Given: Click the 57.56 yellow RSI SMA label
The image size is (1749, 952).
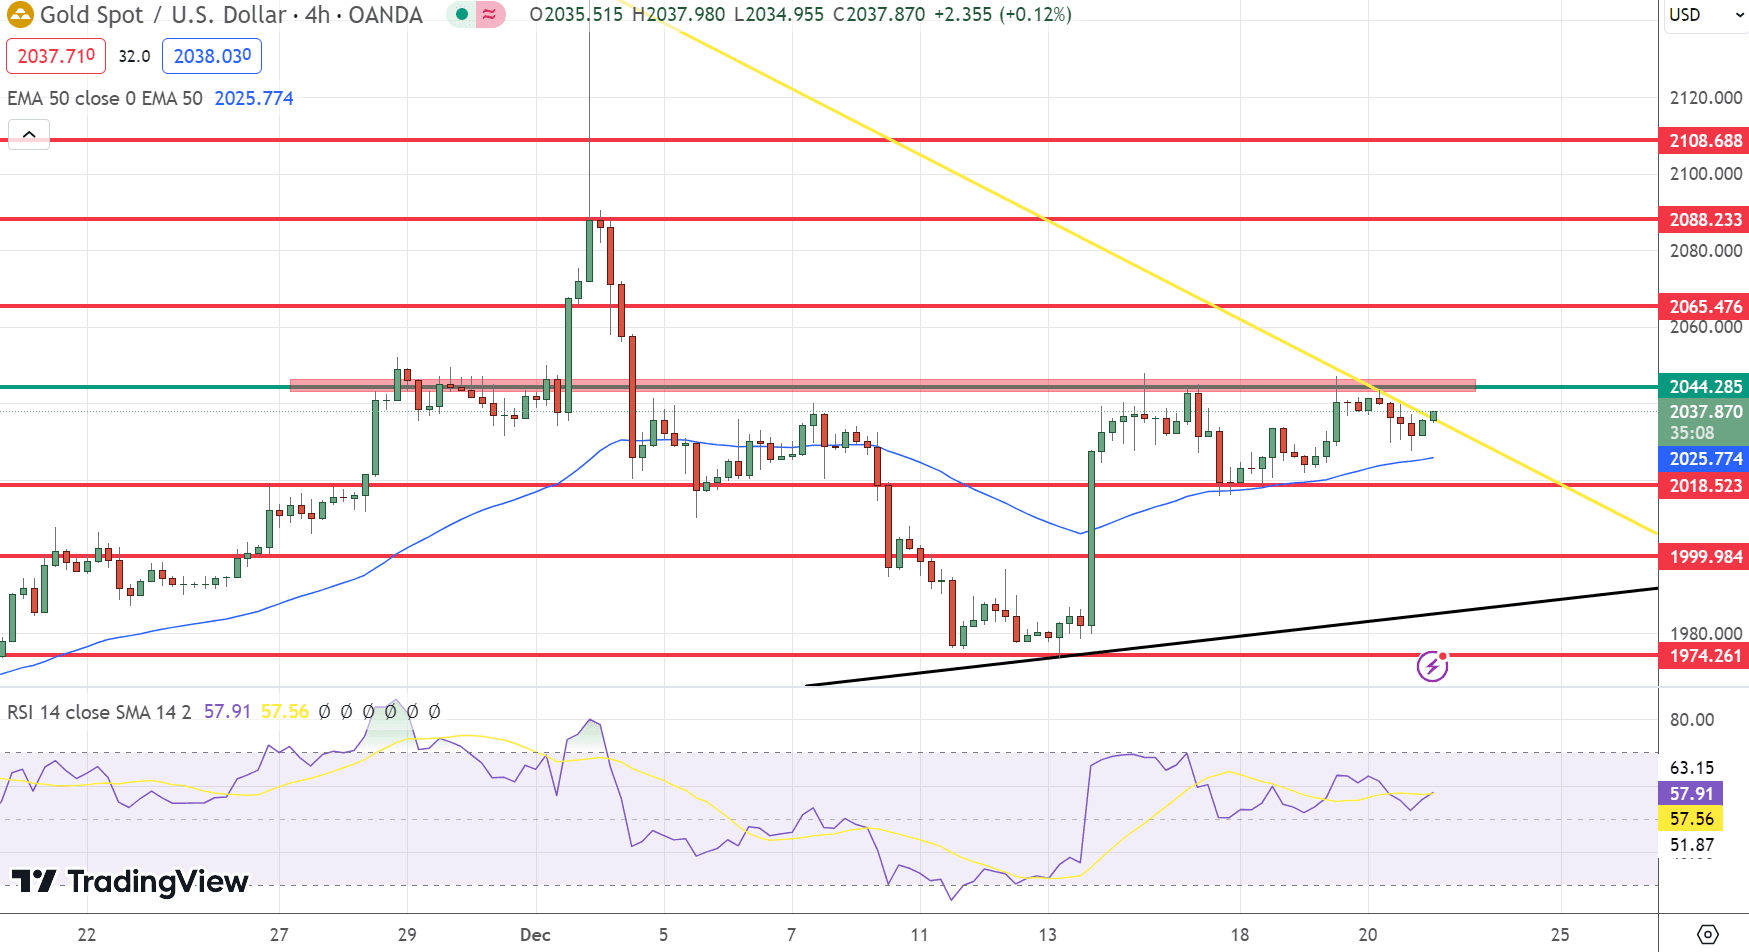Looking at the screenshot, I should pos(1690,819).
